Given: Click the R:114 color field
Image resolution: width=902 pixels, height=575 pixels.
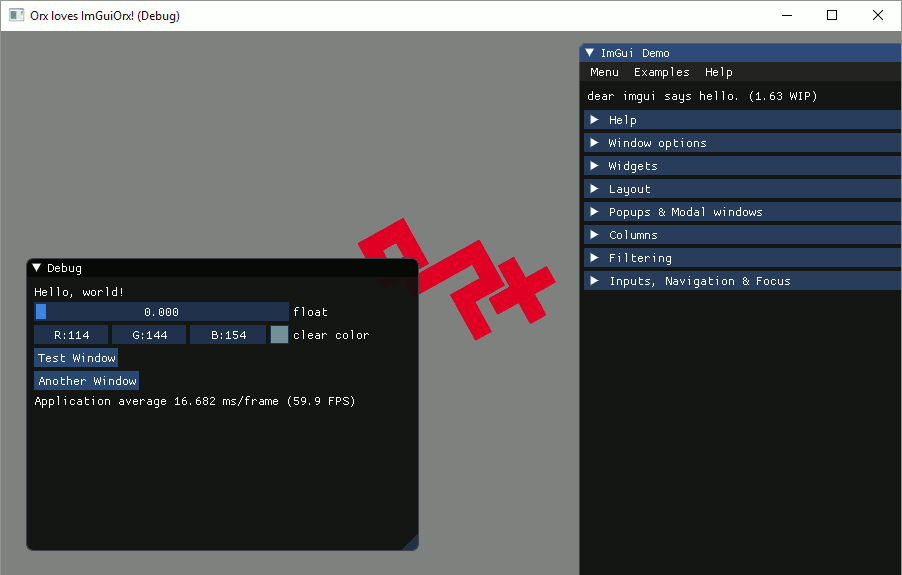Looking at the screenshot, I should (71, 335).
